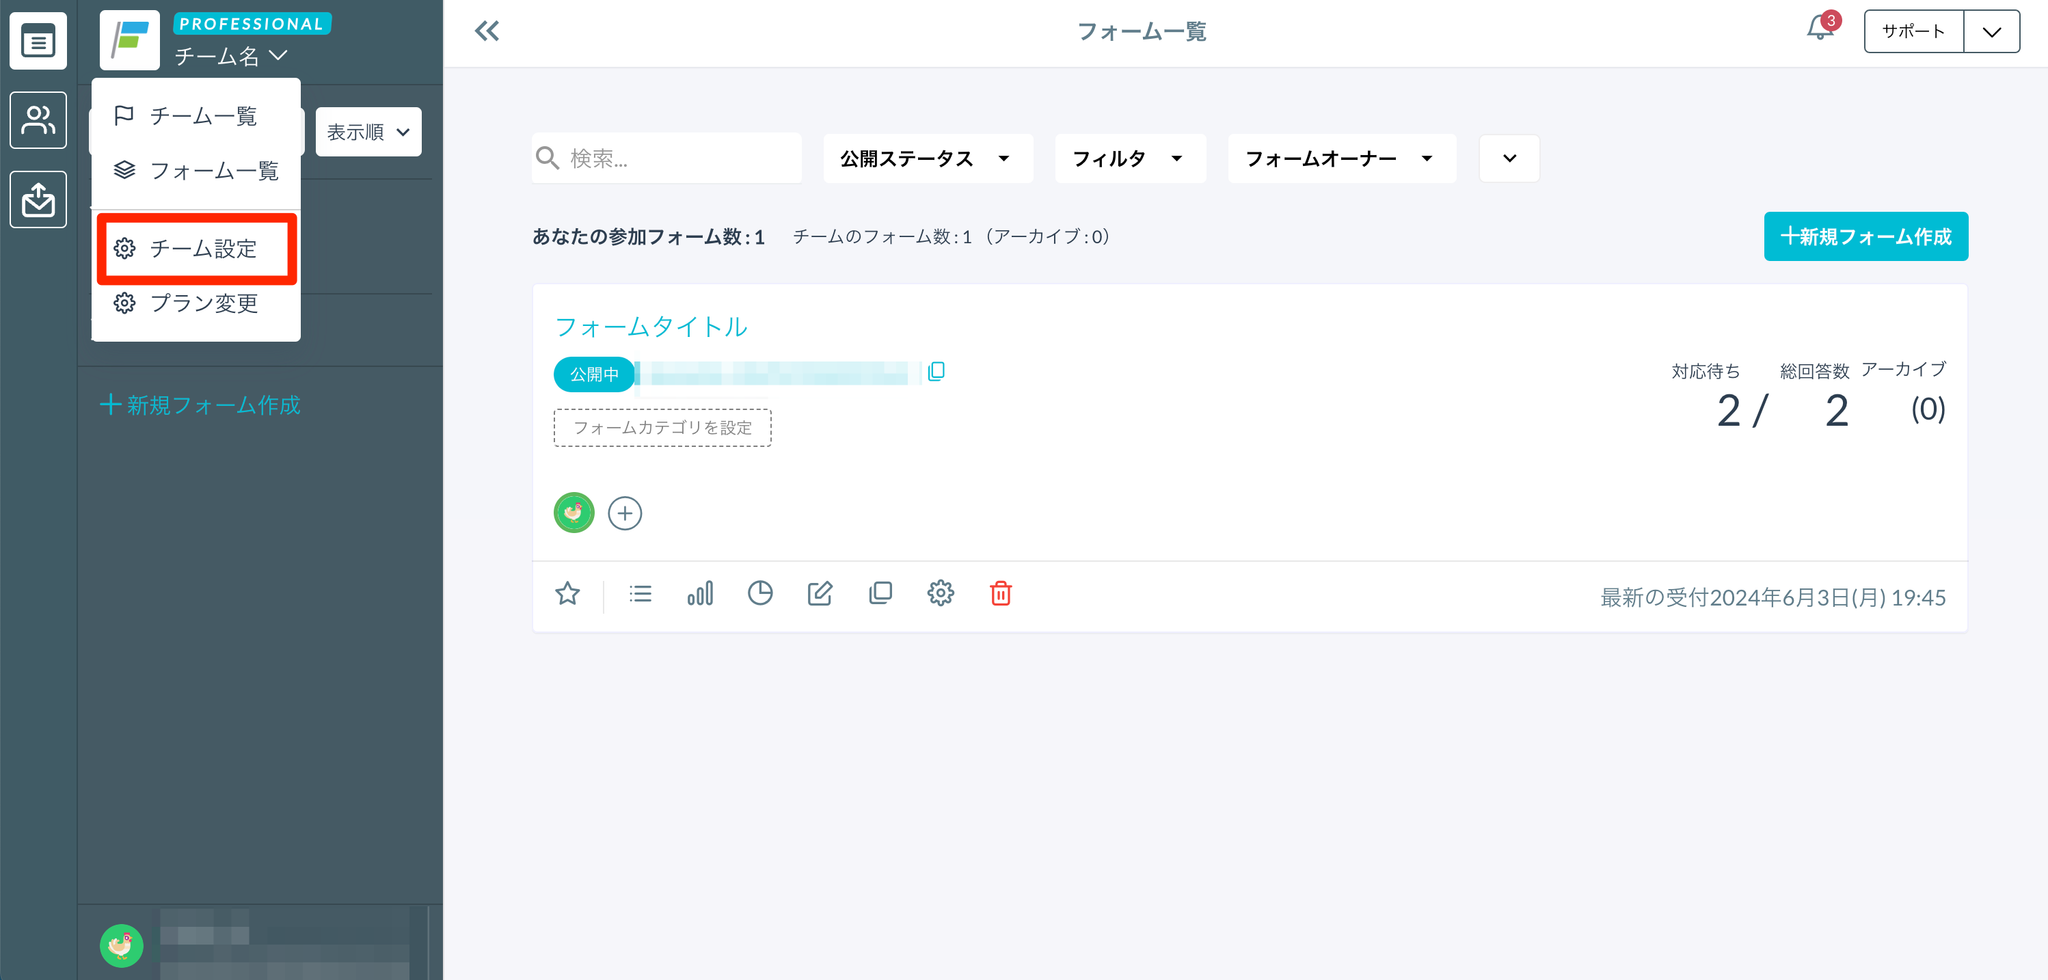Collapse sidebar with double chevron icon
This screenshot has width=2048, height=980.
(x=487, y=32)
